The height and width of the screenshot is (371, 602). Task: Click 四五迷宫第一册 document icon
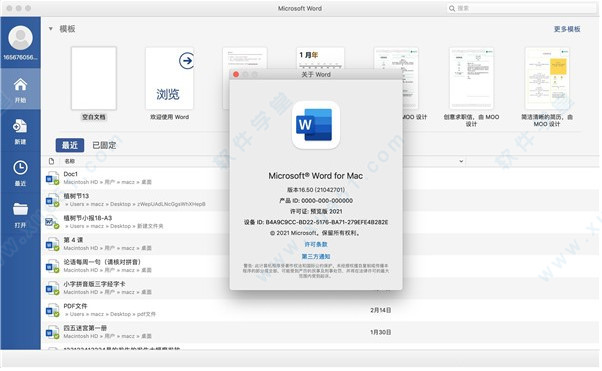[x=52, y=332]
